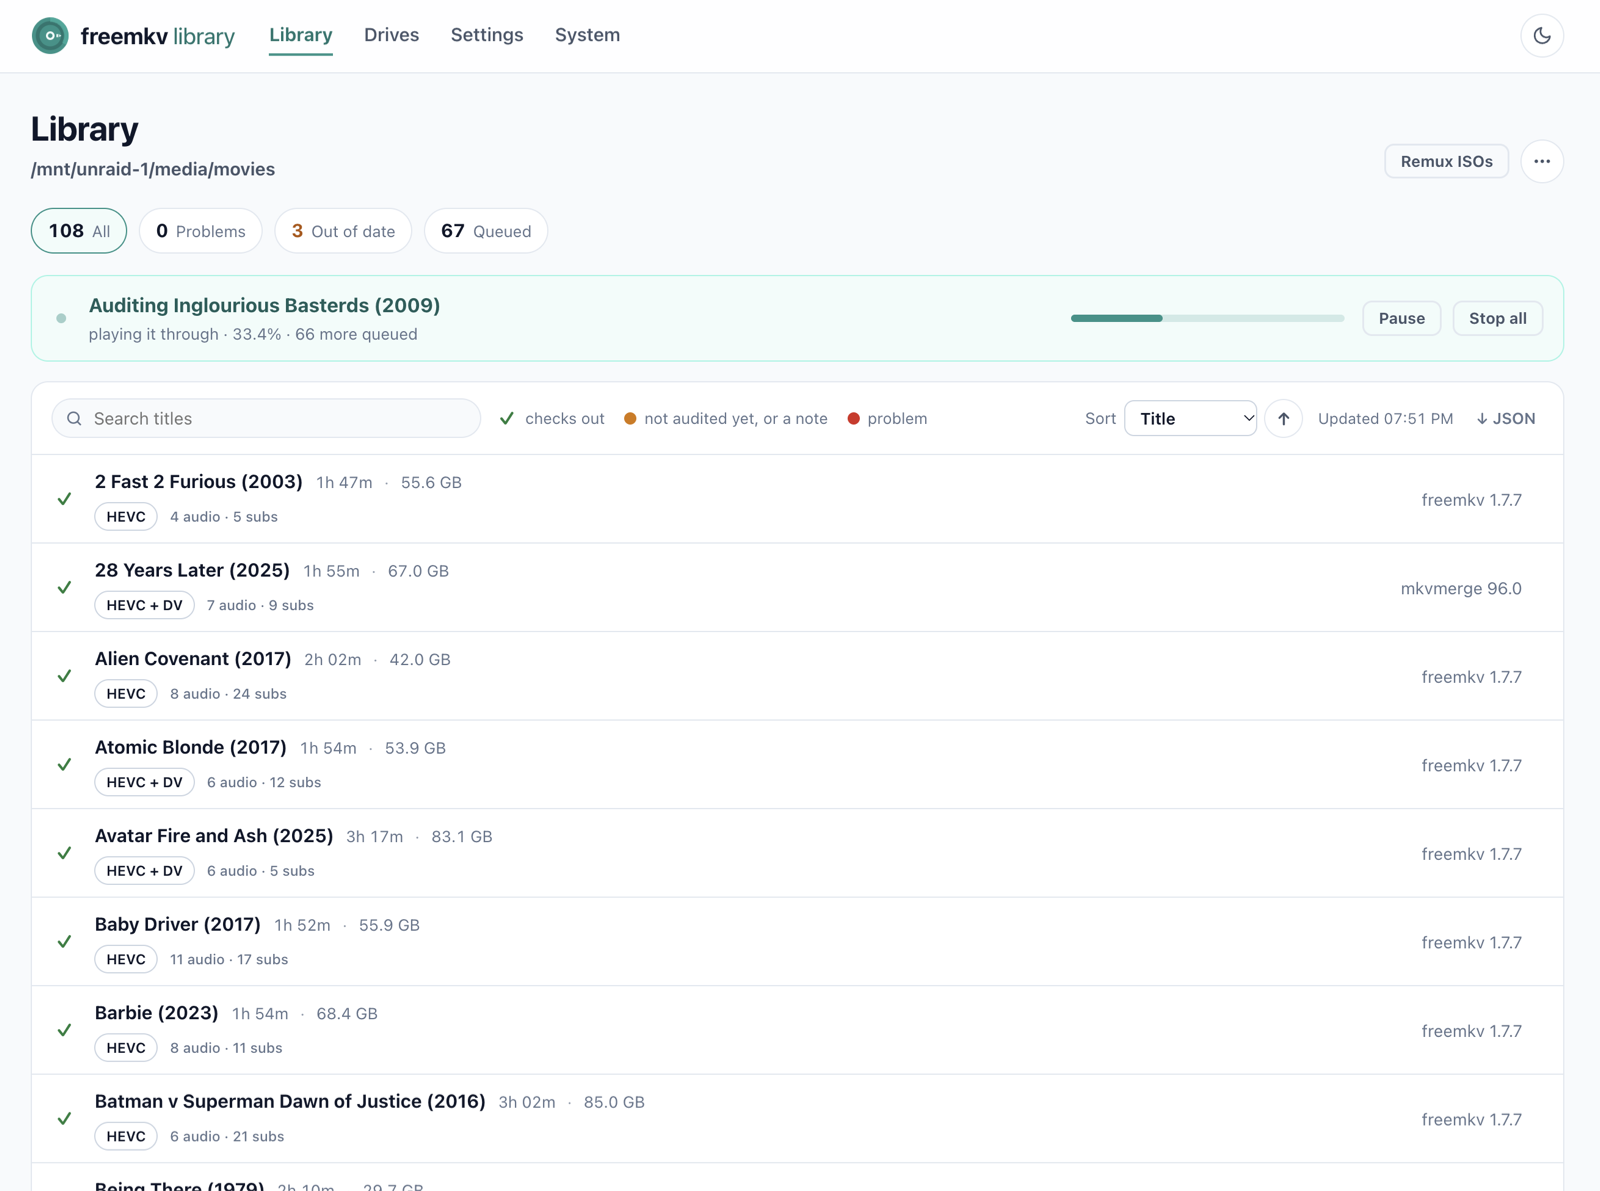The width and height of the screenshot is (1600, 1191).
Task: Open the Drives tab
Action: 391,35
